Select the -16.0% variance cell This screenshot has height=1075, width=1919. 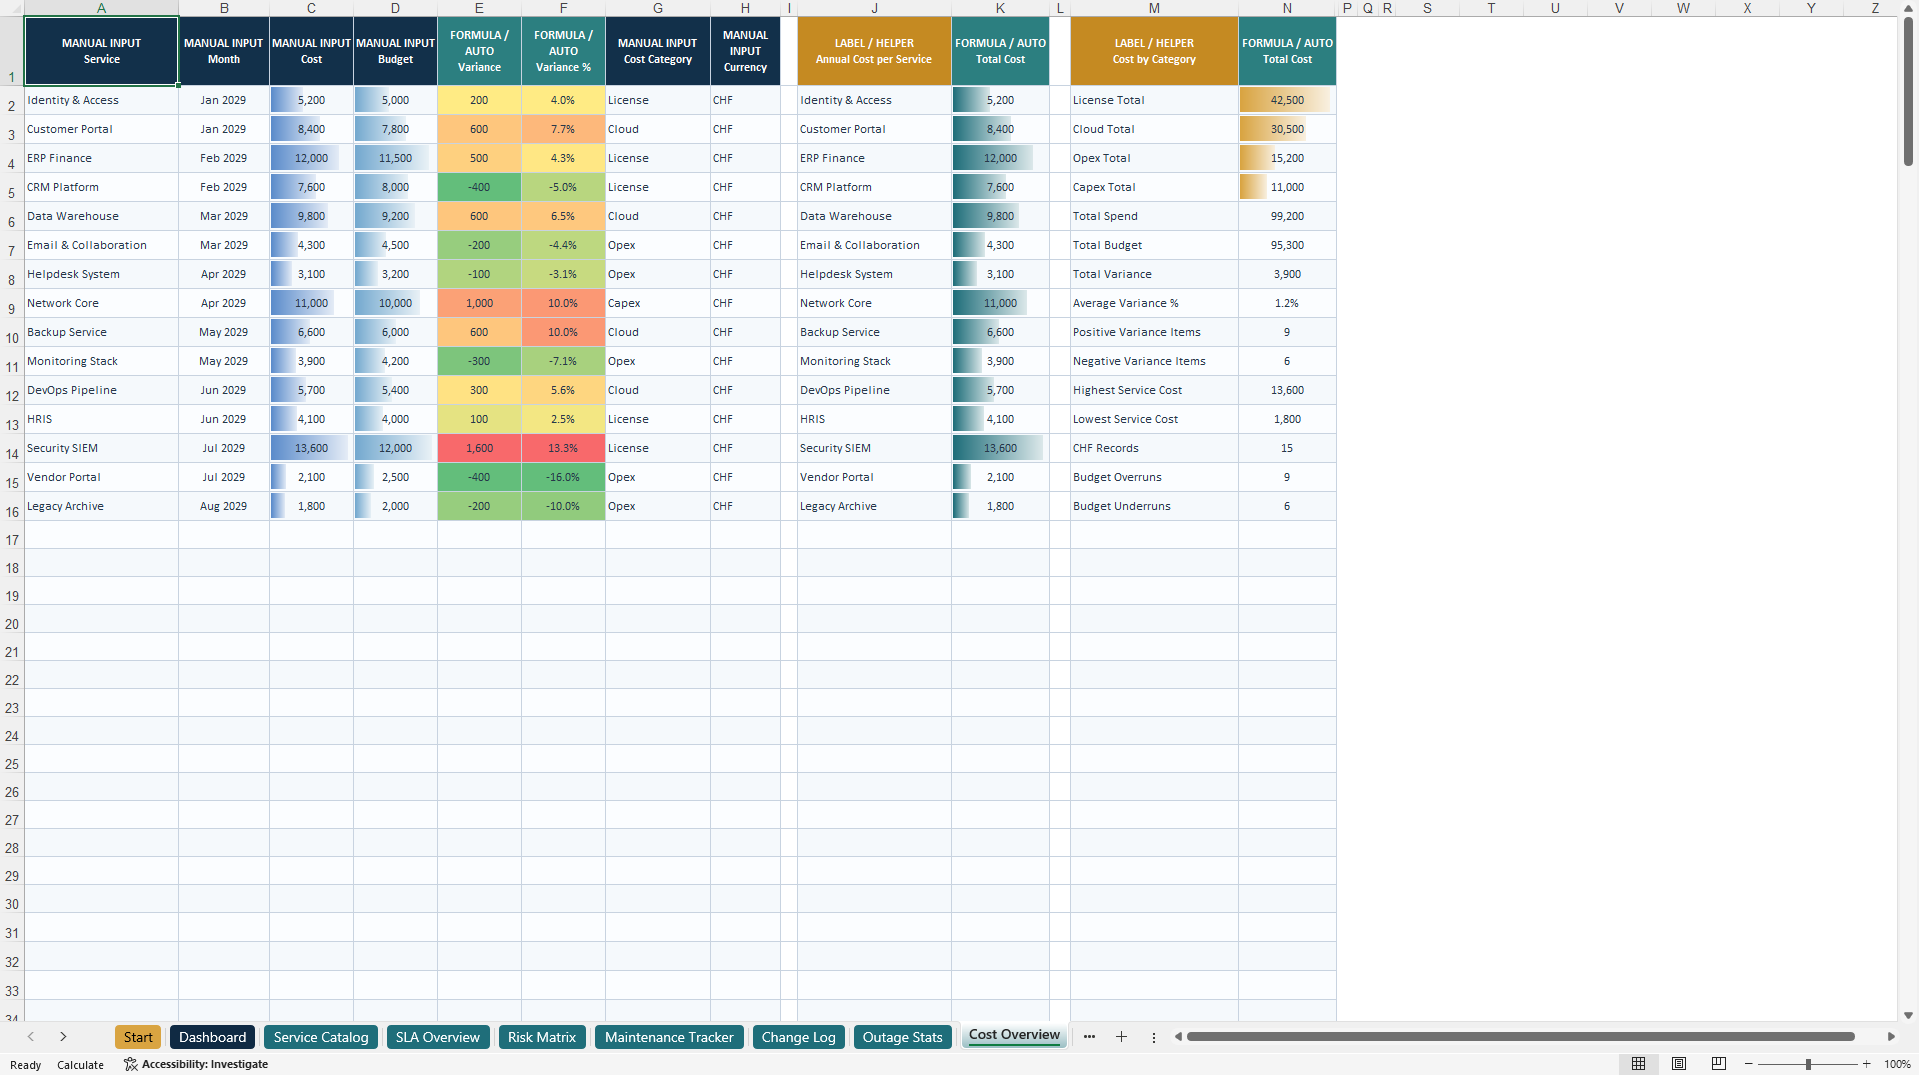click(563, 477)
